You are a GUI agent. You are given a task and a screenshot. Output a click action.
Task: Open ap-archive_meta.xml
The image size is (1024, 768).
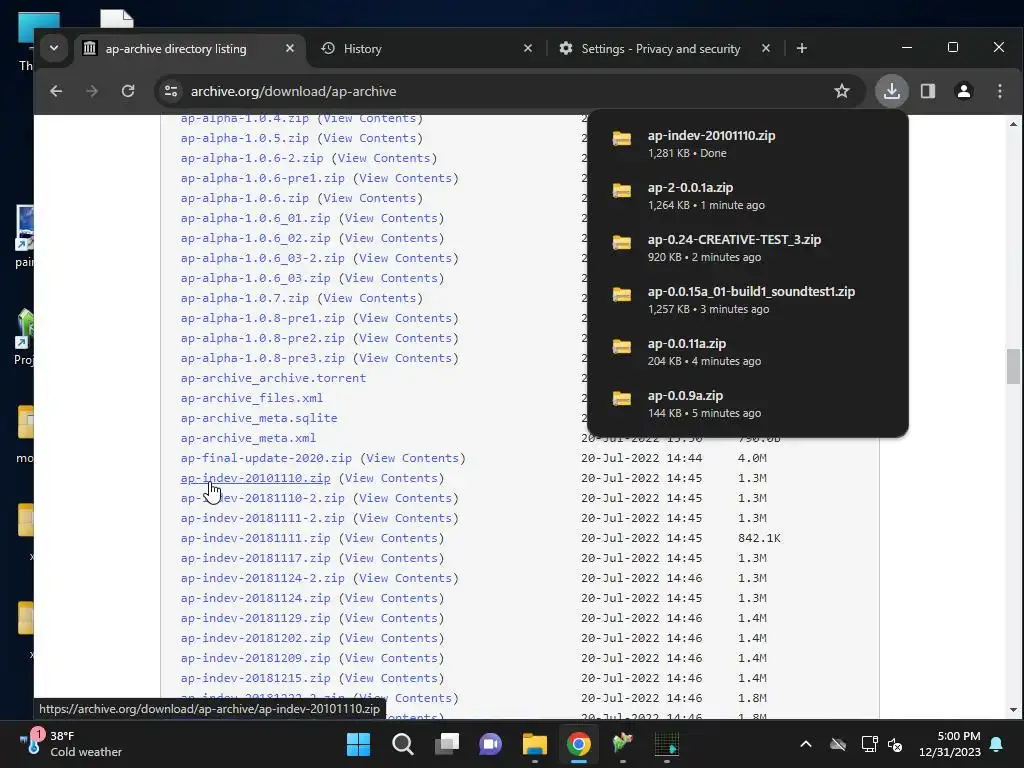pos(248,438)
